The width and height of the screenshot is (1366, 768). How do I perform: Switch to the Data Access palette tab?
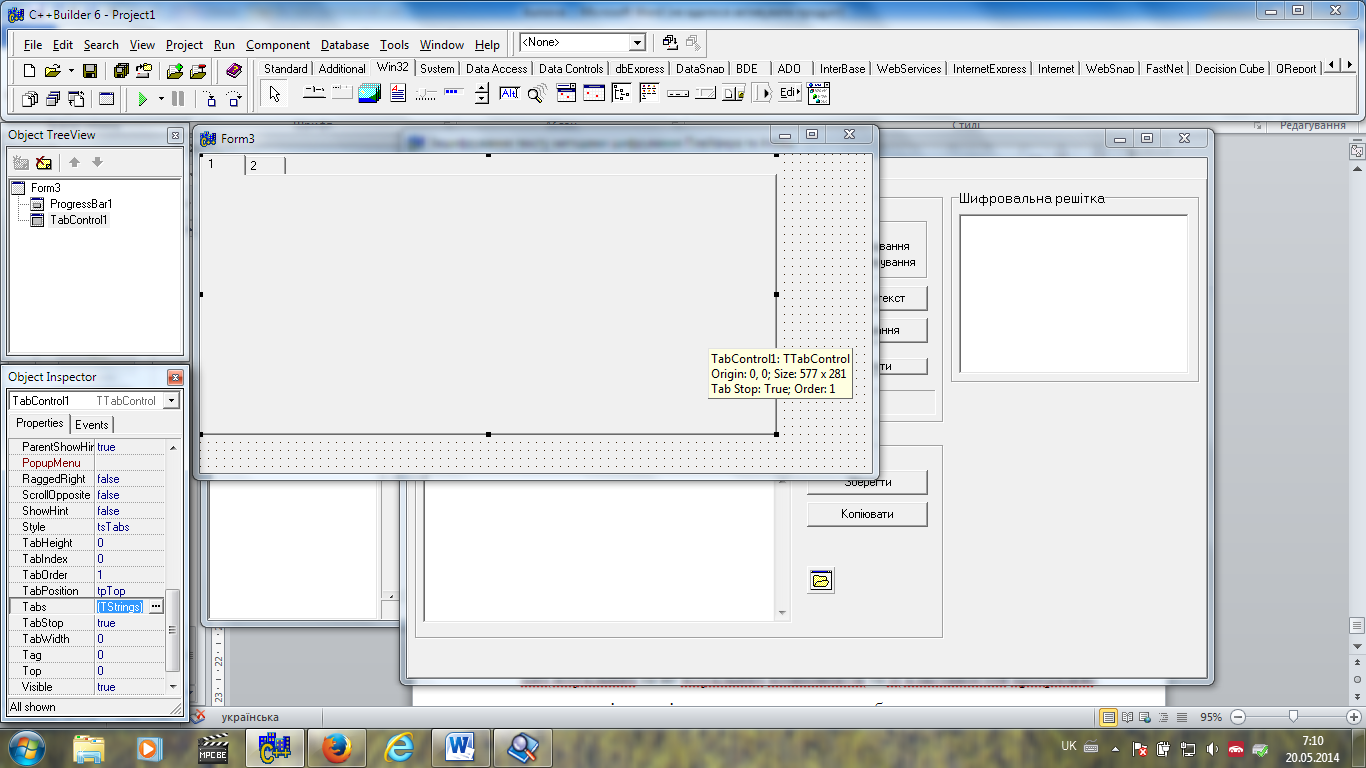pos(496,69)
